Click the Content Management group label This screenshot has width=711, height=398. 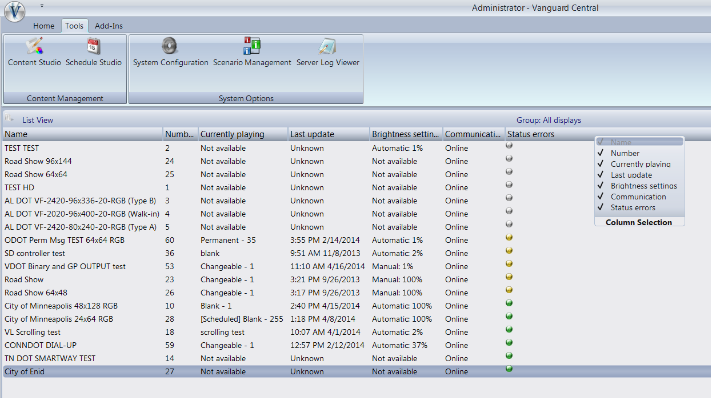click(65, 98)
